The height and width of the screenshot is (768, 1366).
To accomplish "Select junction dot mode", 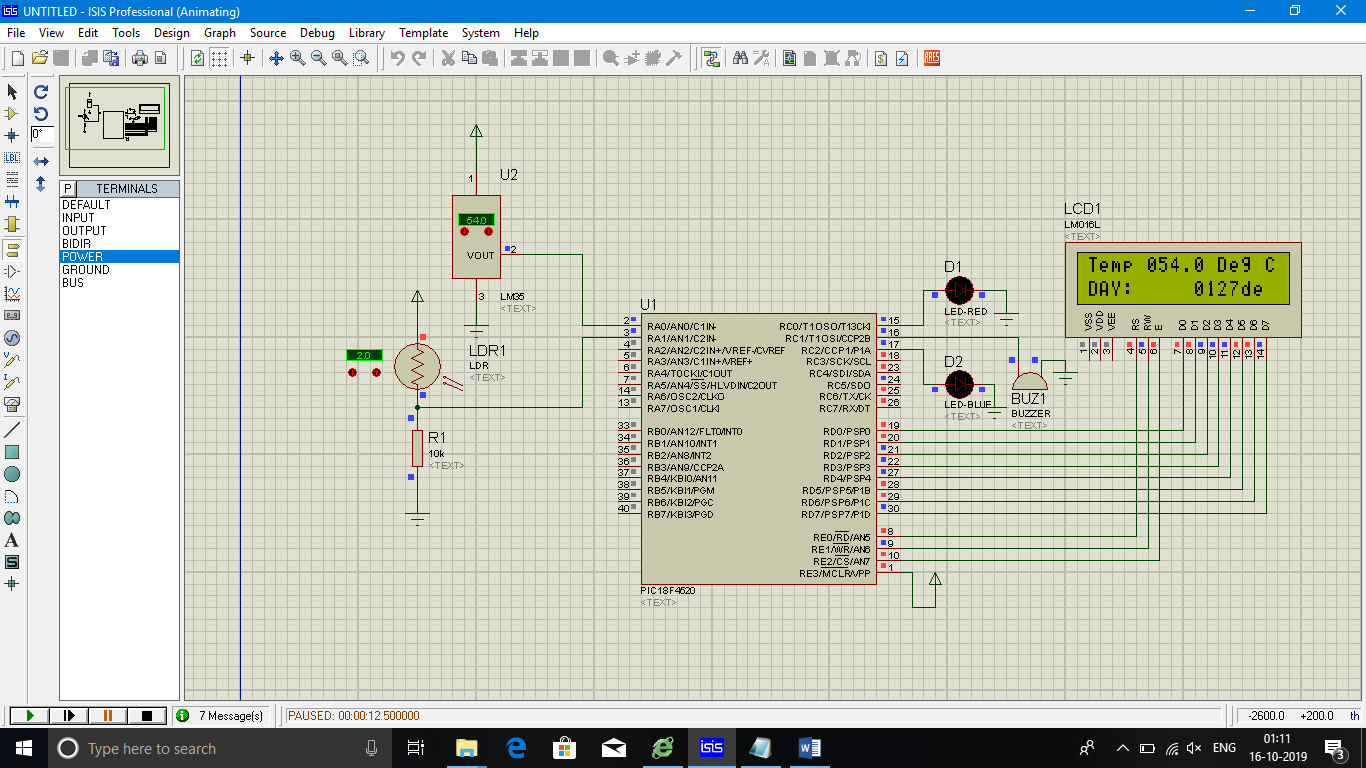I will [12, 135].
